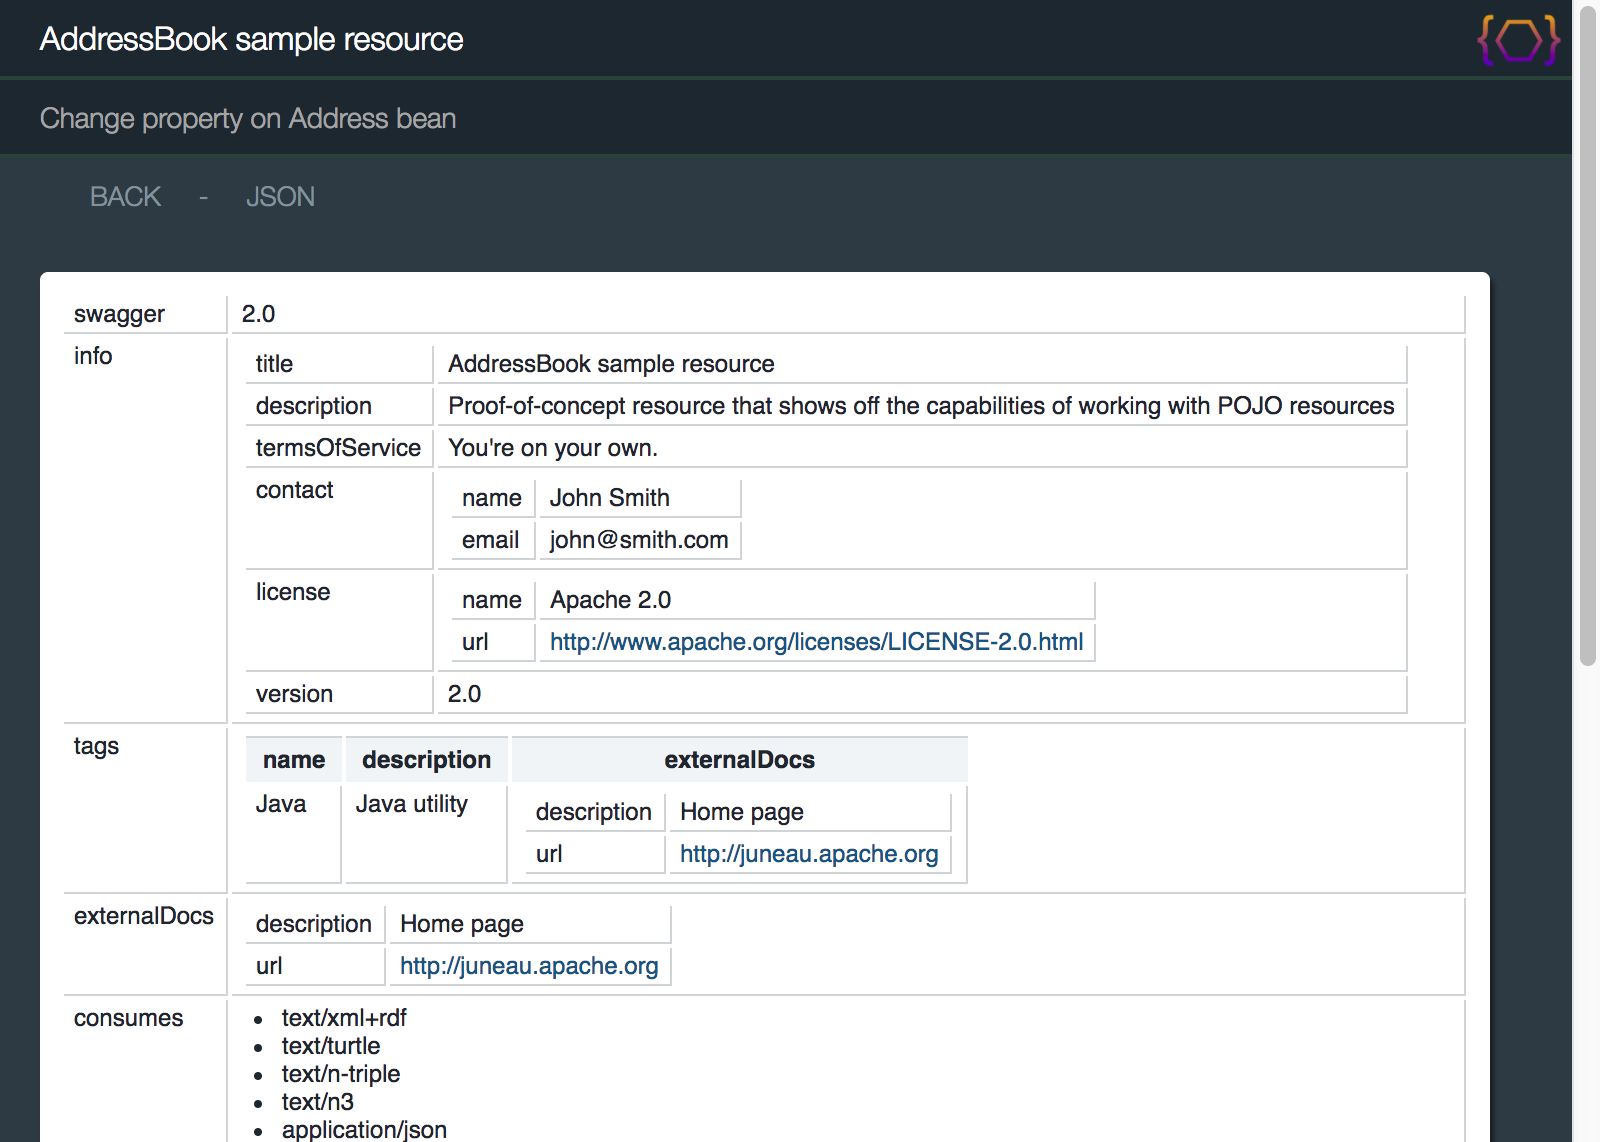Click the 'AddressBook sample resource' page heading
The width and height of the screenshot is (1600, 1142).
251,39
